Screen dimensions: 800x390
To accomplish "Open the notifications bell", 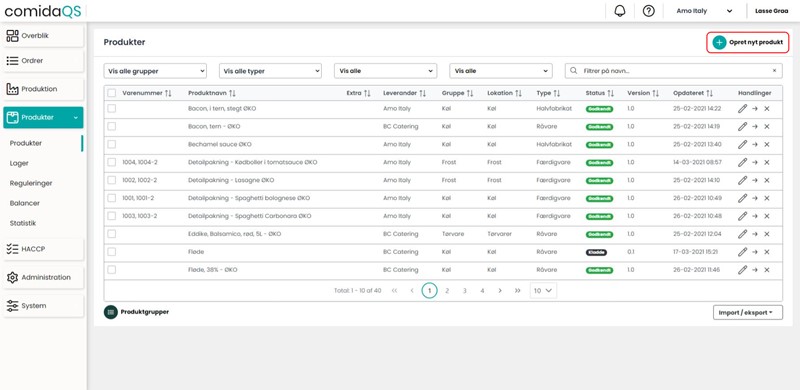I will point(620,11).
